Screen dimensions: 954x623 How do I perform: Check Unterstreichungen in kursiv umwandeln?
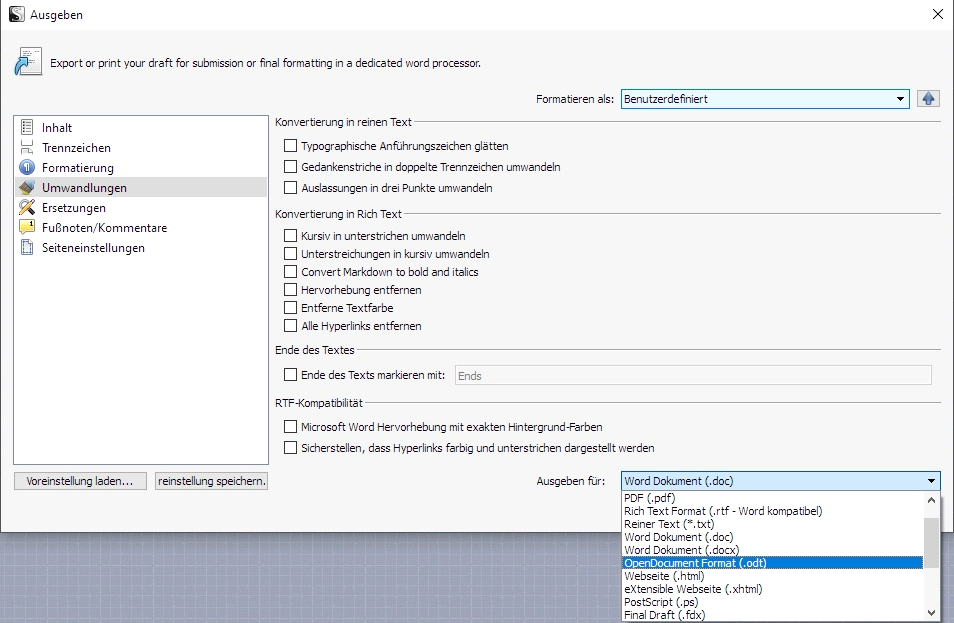pos(291,254)
